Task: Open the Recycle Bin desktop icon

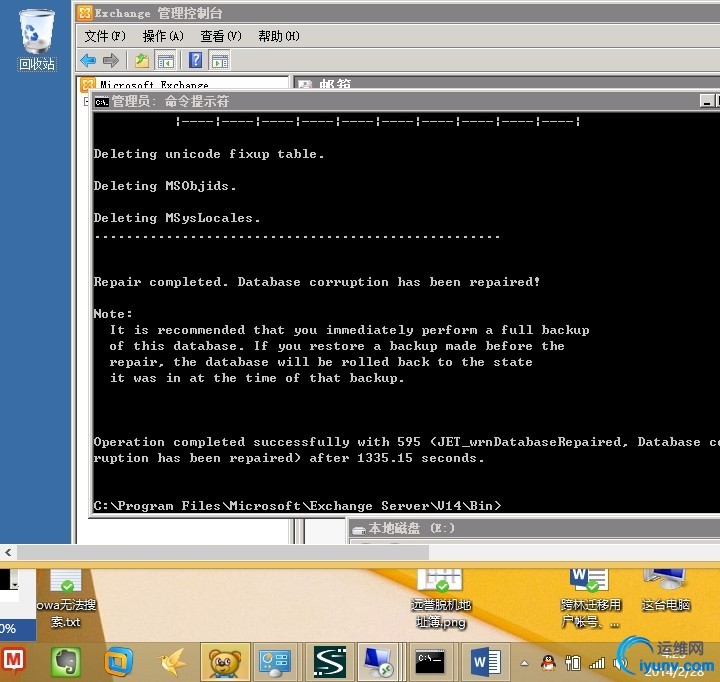Action: (x=37, y=40)
